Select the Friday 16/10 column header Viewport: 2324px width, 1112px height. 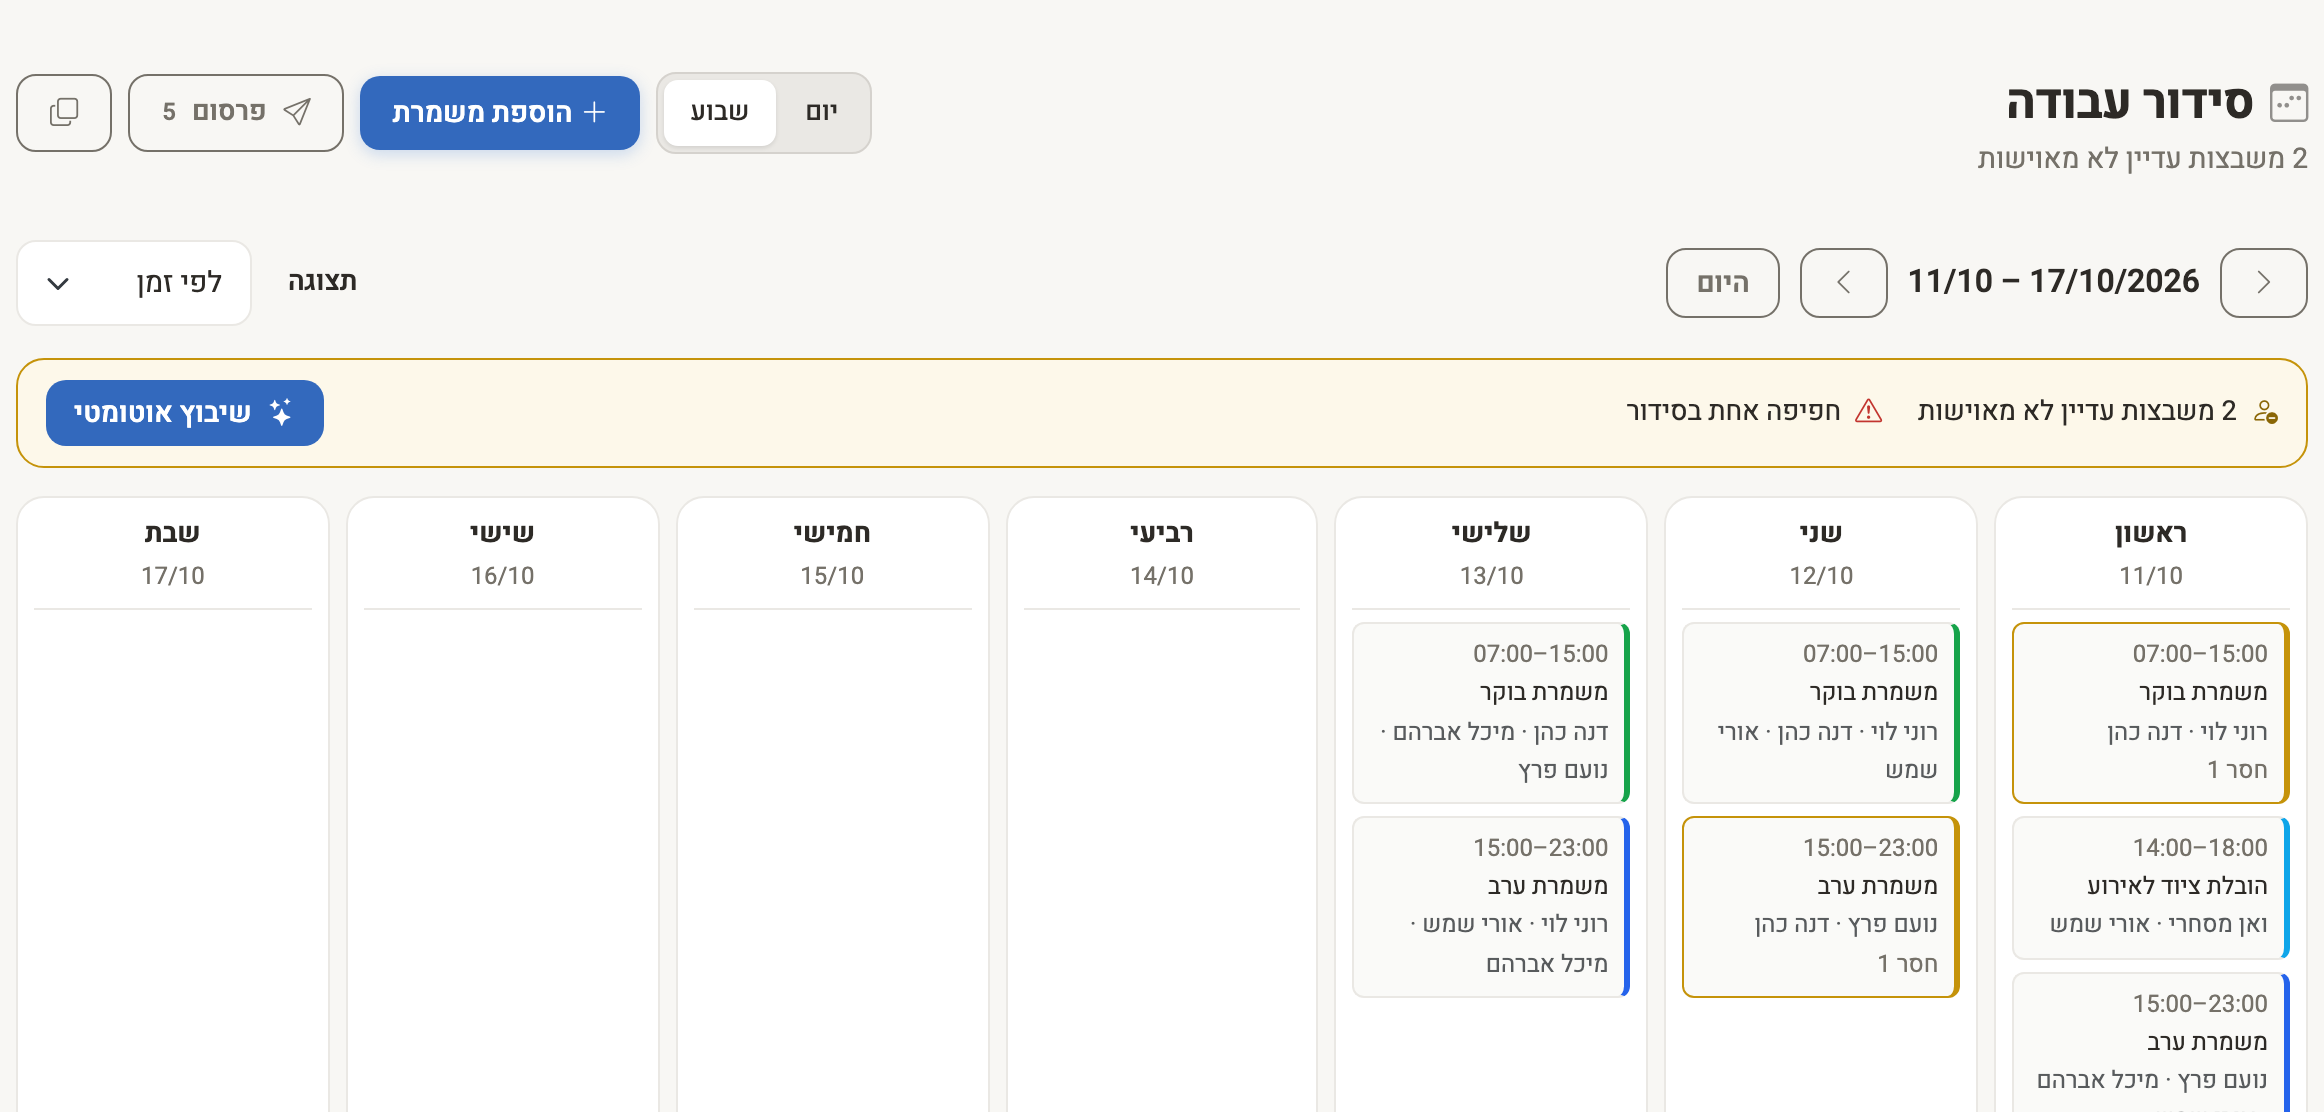pos(502,553)
